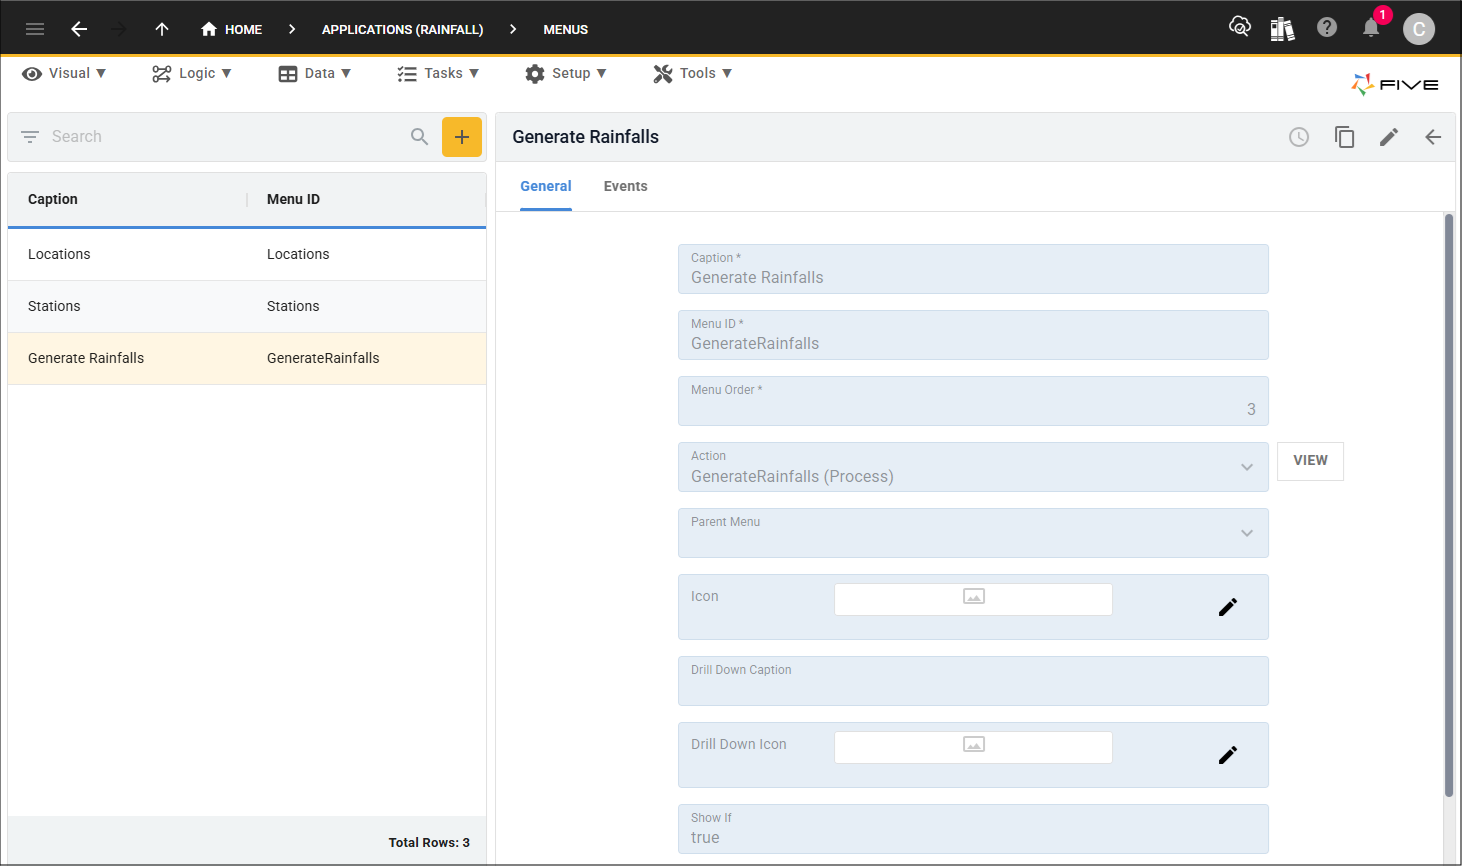Click the search magnifier icon
Viewport: 1462px width, 866px height.
(x=420, y=136)
